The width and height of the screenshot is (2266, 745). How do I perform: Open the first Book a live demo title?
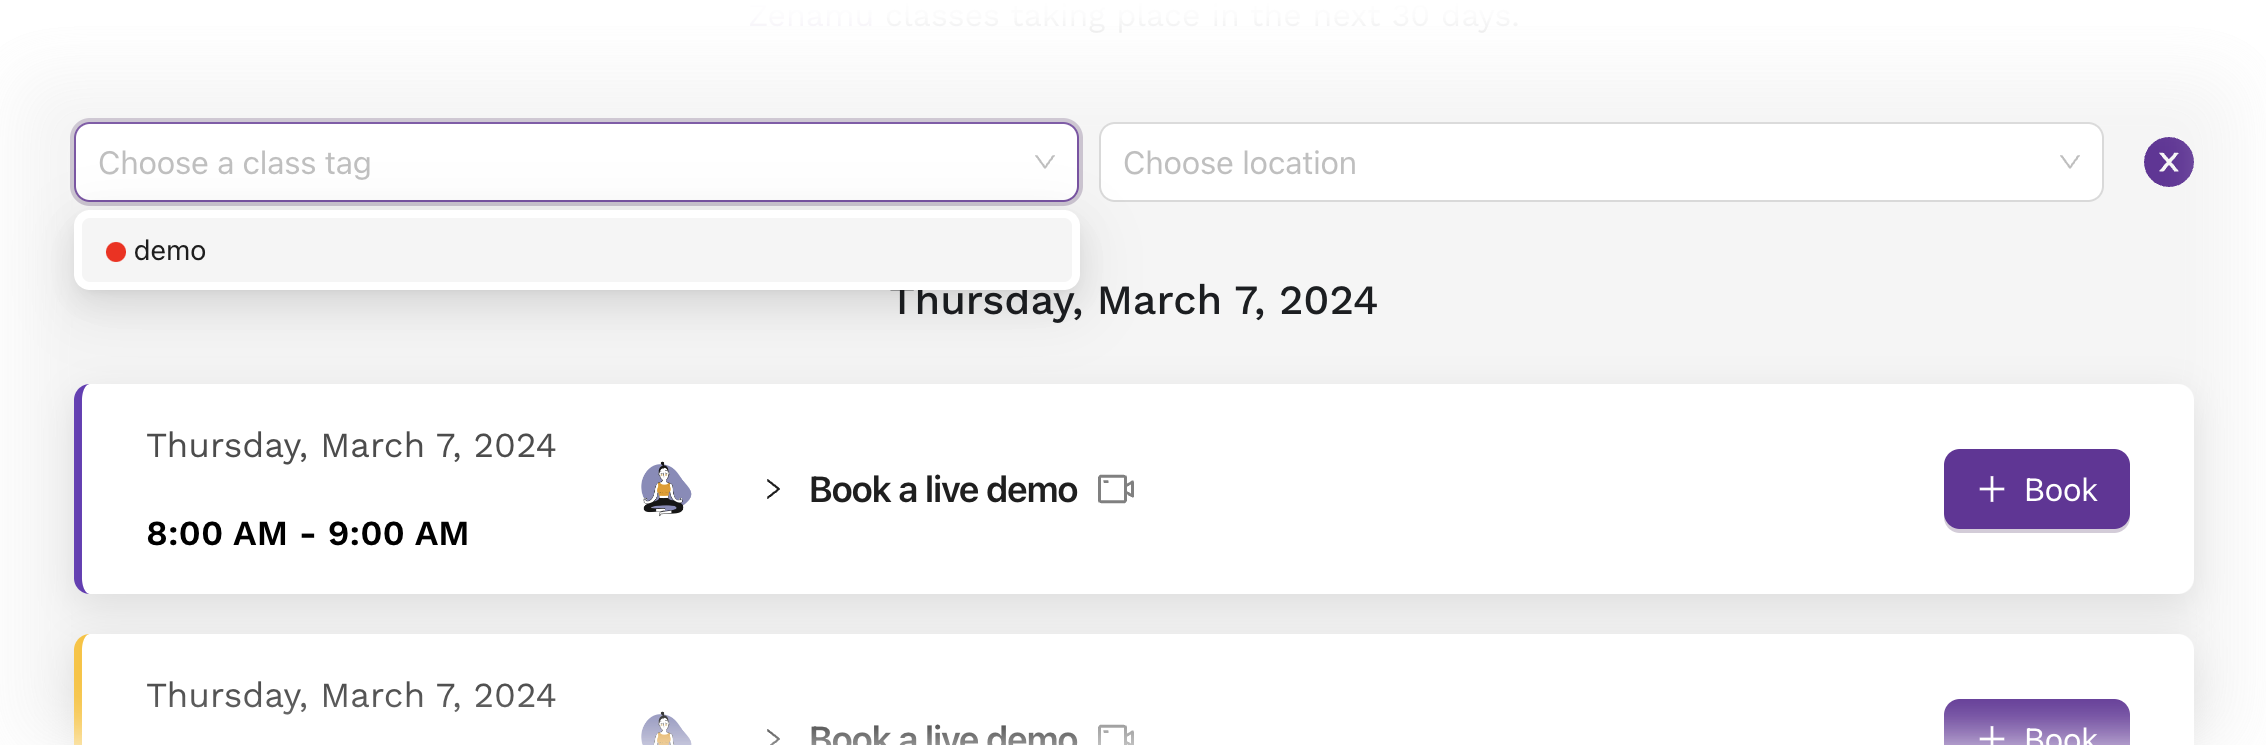[x=943, y=489]
